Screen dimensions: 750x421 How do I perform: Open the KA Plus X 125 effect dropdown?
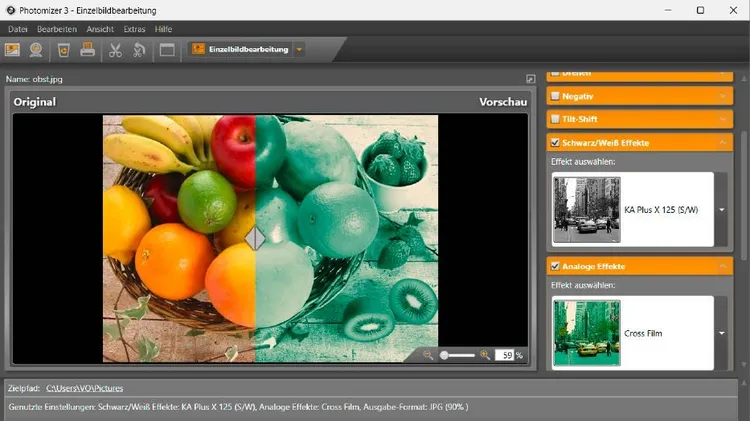point(721,210)
